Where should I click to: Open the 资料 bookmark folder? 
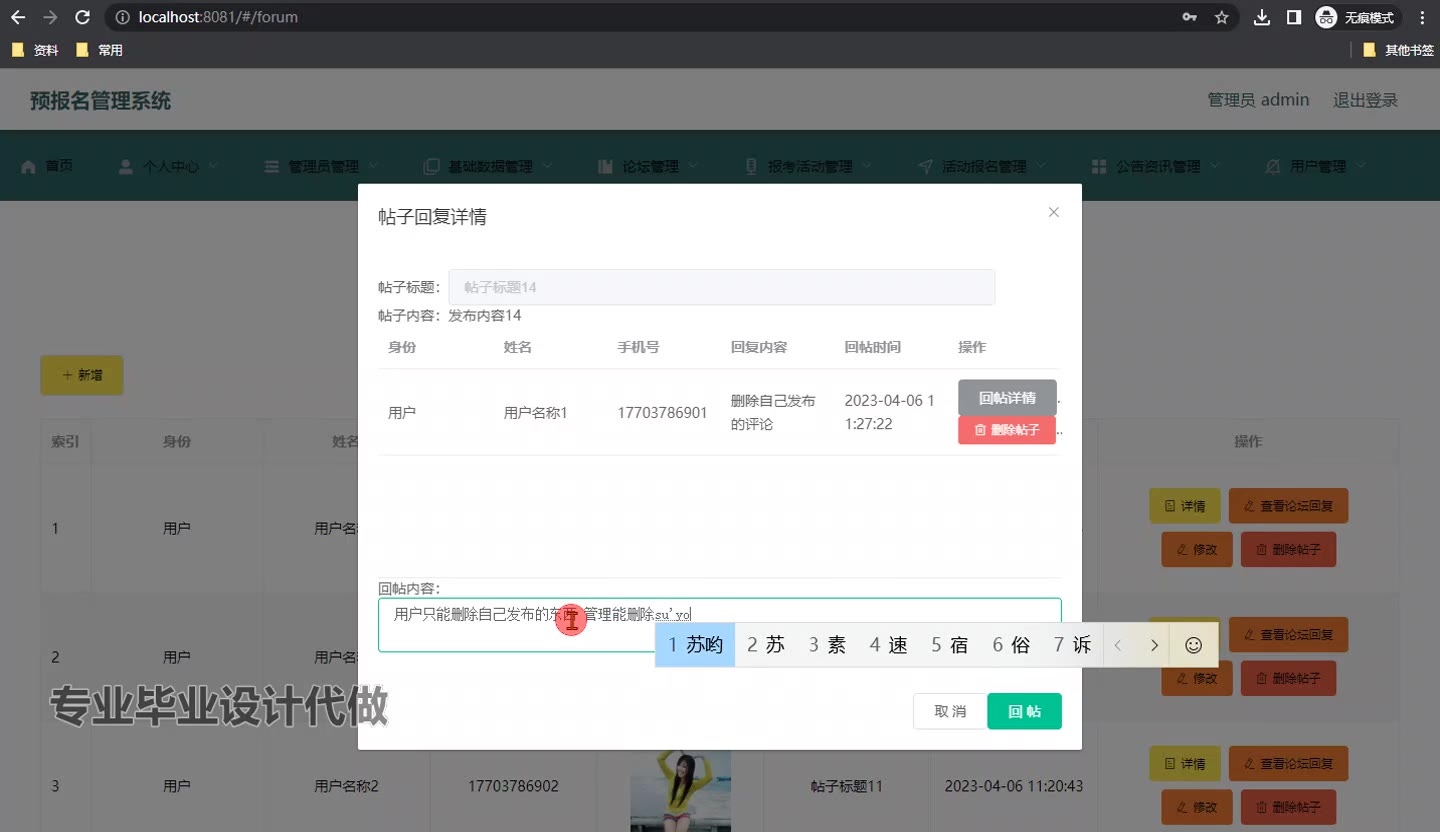click(35, 50)
